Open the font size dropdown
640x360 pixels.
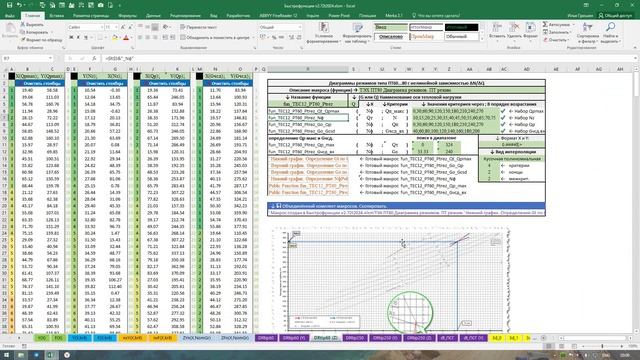point(116,27)
